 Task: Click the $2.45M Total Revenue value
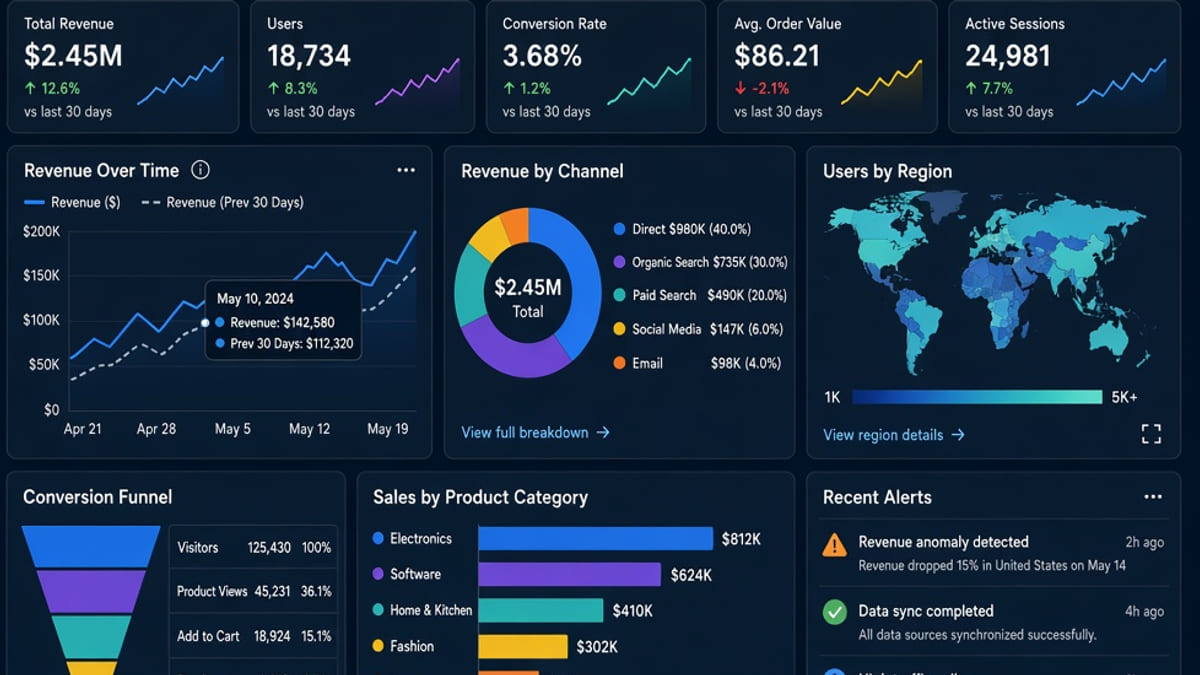click(x=73, y=56)
